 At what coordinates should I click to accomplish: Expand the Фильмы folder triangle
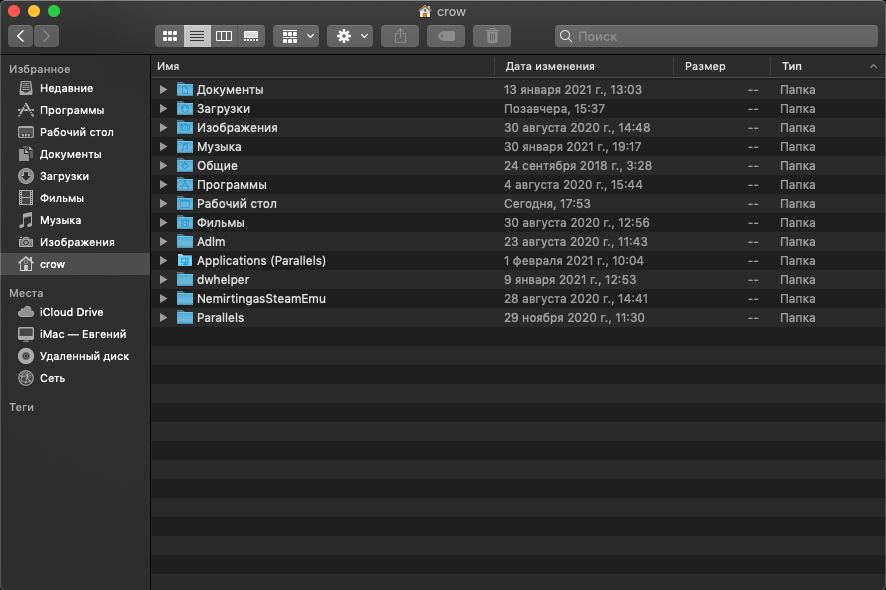[x=163, y=223]
